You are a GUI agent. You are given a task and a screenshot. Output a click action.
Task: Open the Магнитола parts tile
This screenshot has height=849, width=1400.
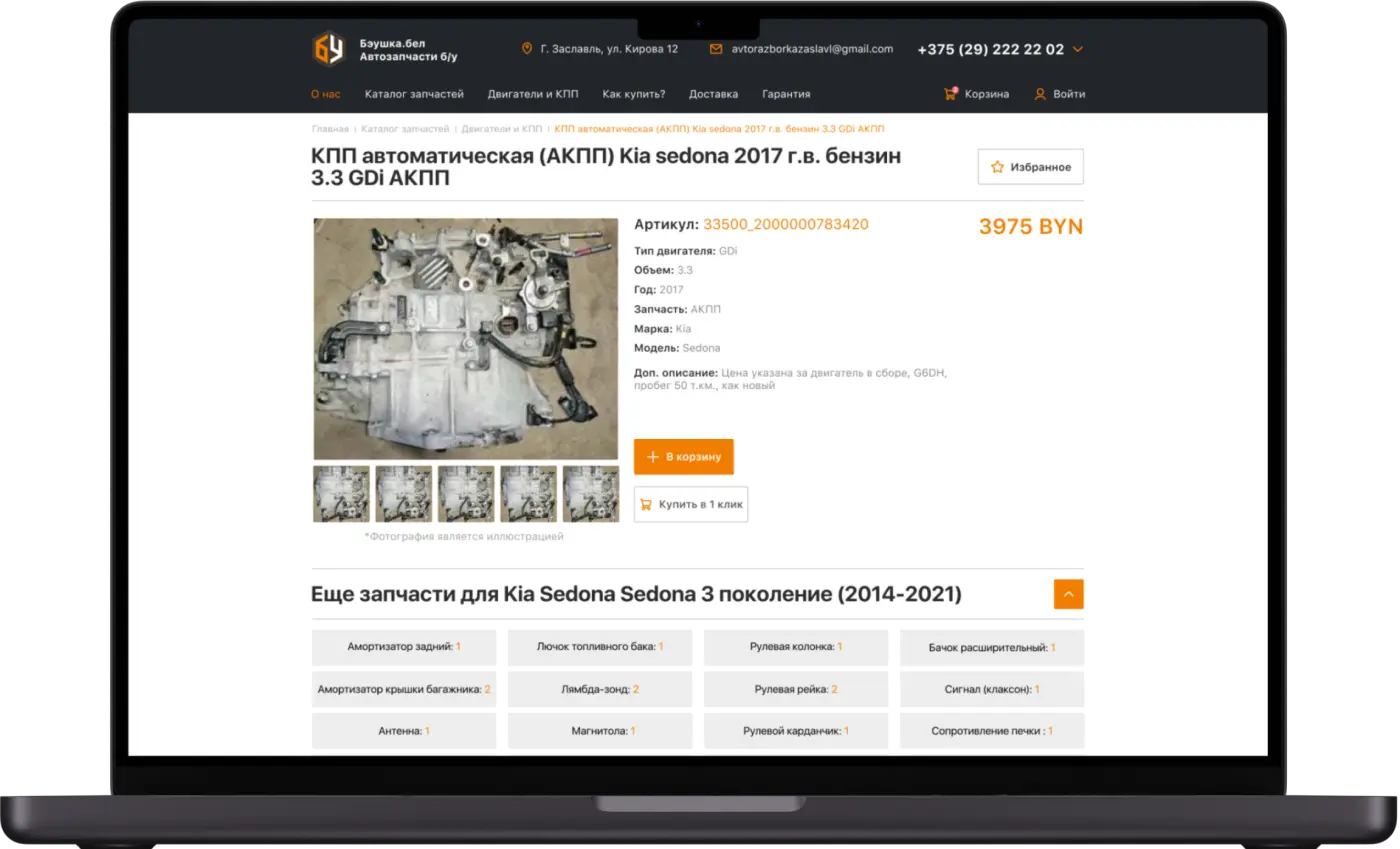(x=600, y=732)
